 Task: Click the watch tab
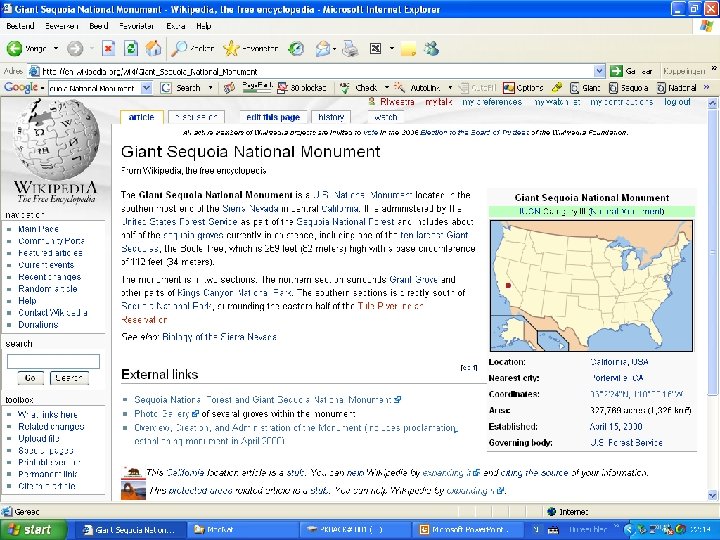point(386,118)
